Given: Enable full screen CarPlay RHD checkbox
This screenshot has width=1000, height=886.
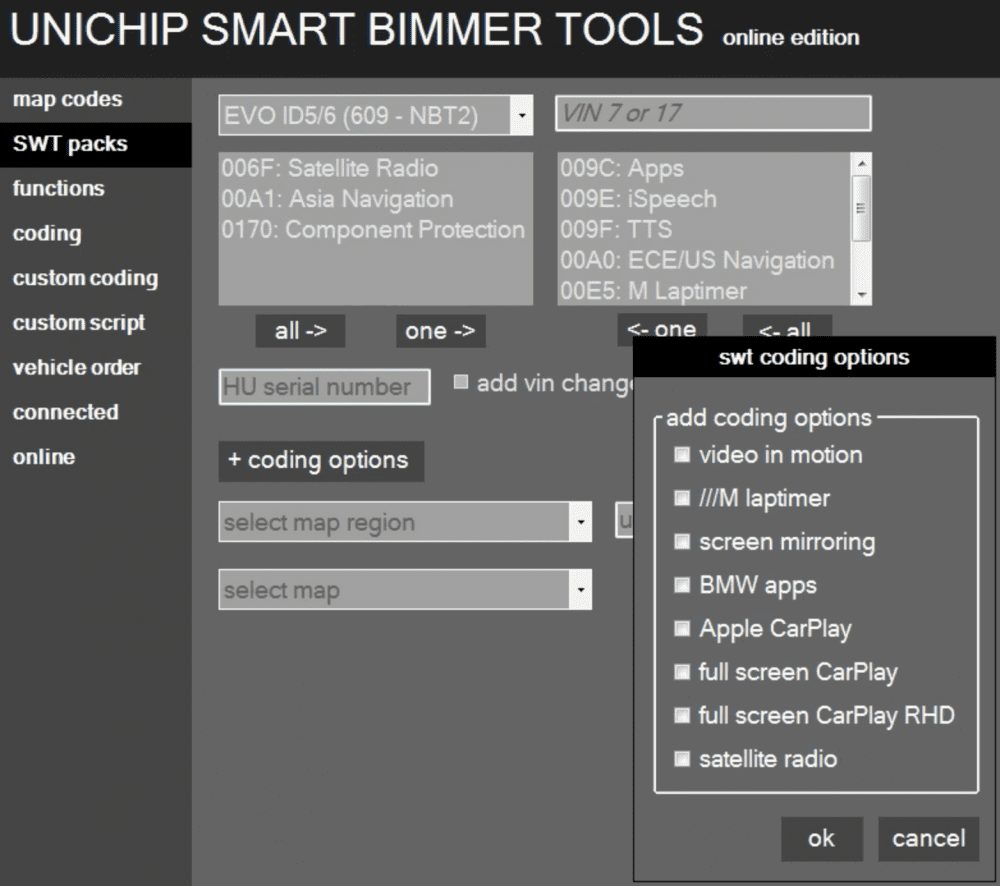Looking at the screenshot, I should click(682, 715).
